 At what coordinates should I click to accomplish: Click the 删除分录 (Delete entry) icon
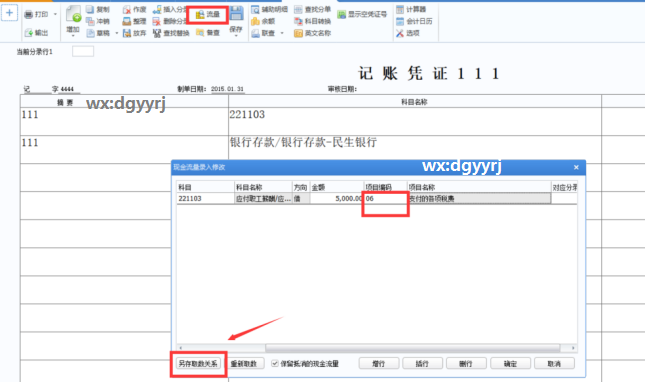coord(157,21)
